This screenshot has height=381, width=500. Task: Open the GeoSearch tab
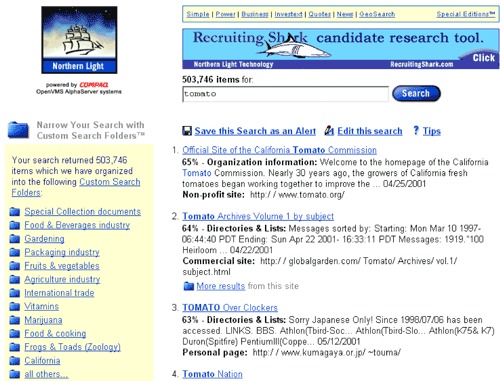(377, 14)
